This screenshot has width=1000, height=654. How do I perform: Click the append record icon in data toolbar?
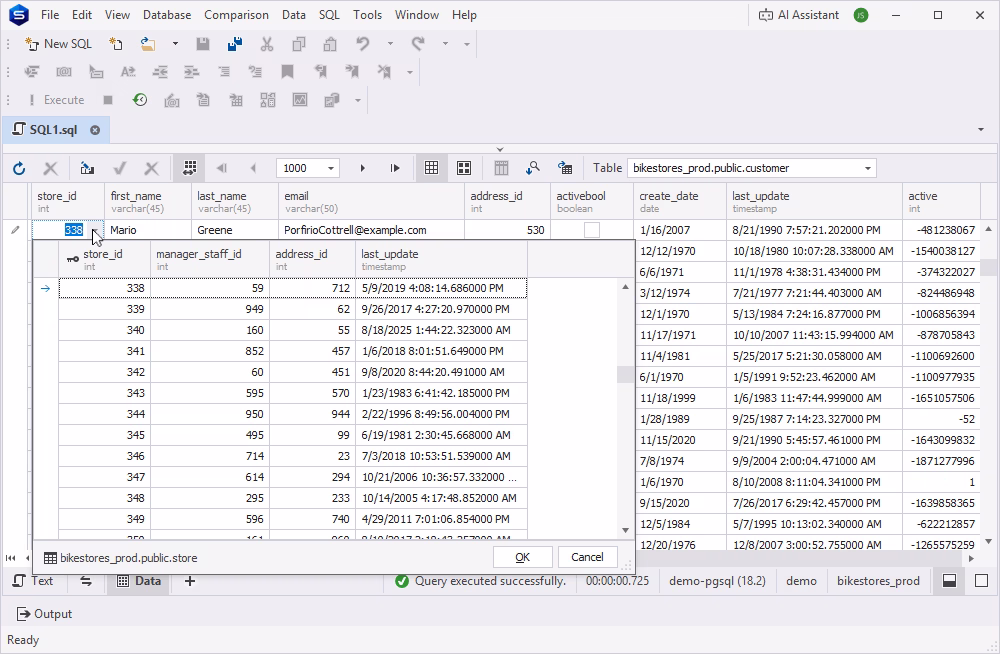[87, 168]
